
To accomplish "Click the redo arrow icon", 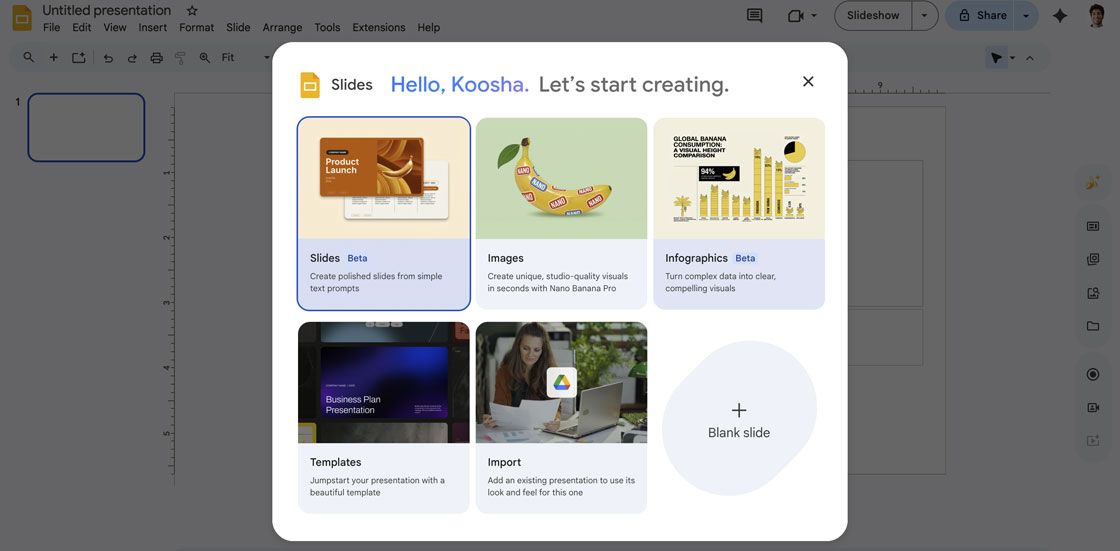I will point(132,58).
